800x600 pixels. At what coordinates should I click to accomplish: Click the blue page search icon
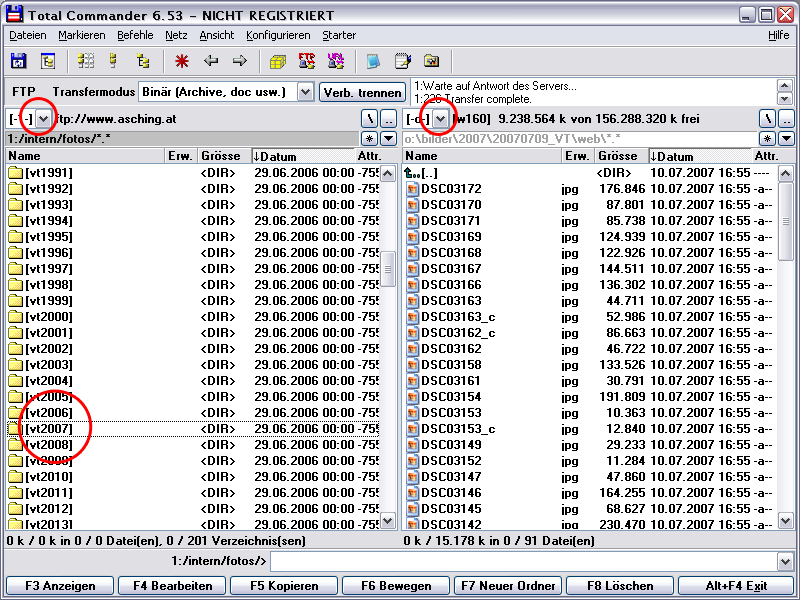tap(373, 61)
